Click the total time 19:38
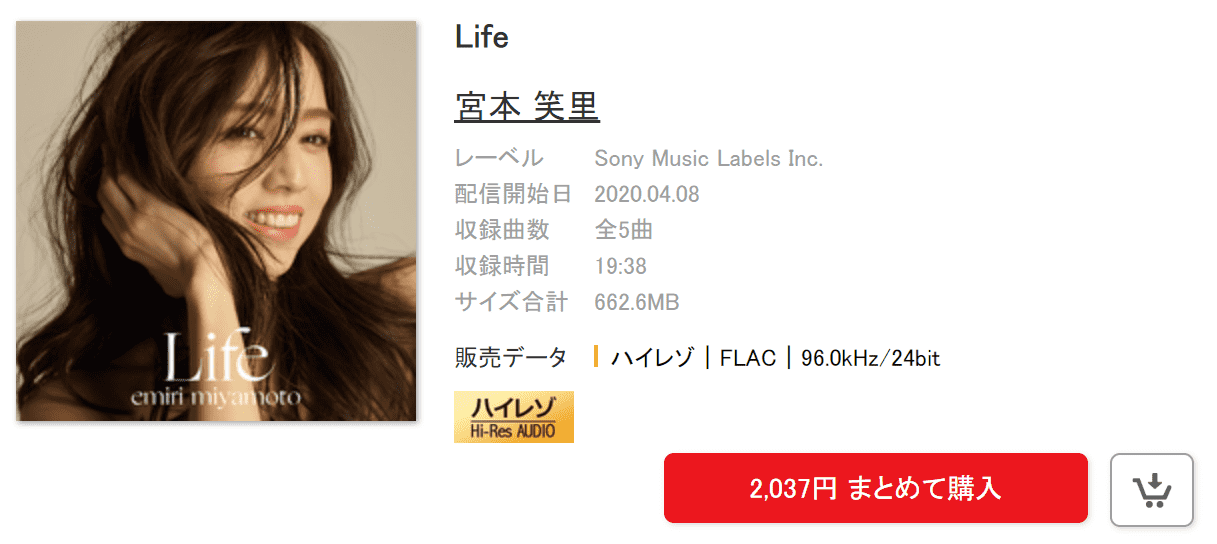The width and height of the screenshot is (1217, 544). point(621,266)
